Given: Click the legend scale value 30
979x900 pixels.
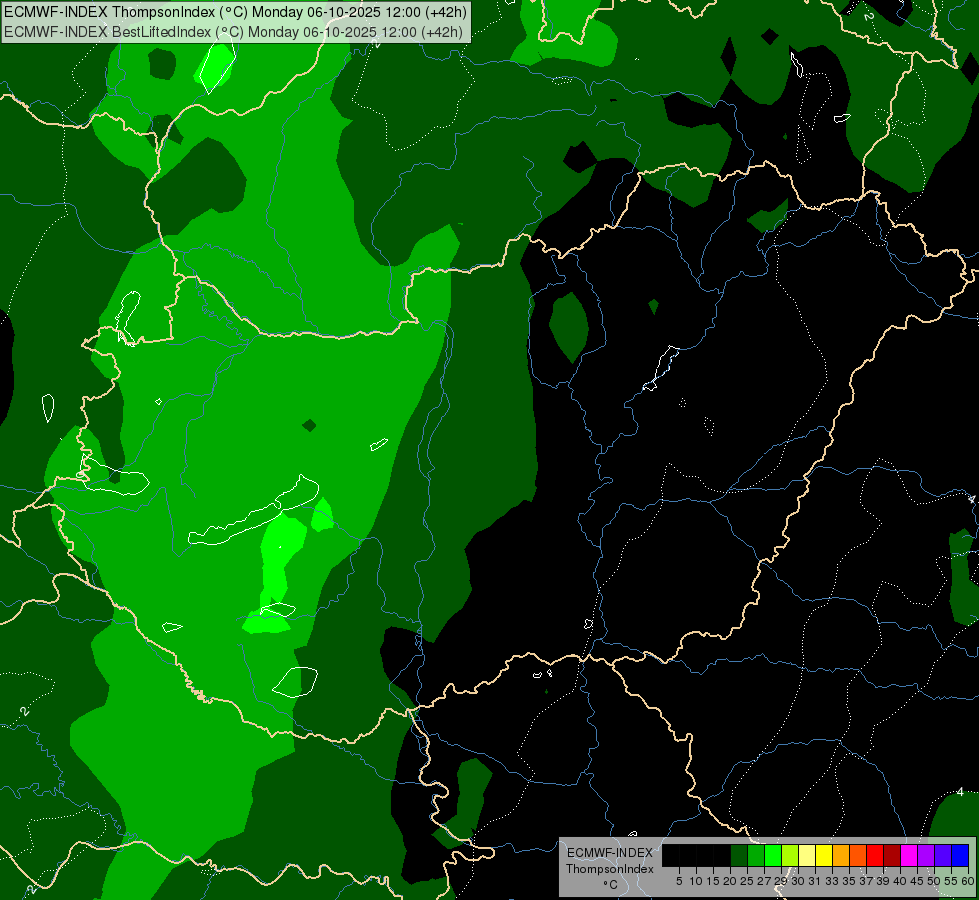Looking at the screenshot, I should pos(799,881).
